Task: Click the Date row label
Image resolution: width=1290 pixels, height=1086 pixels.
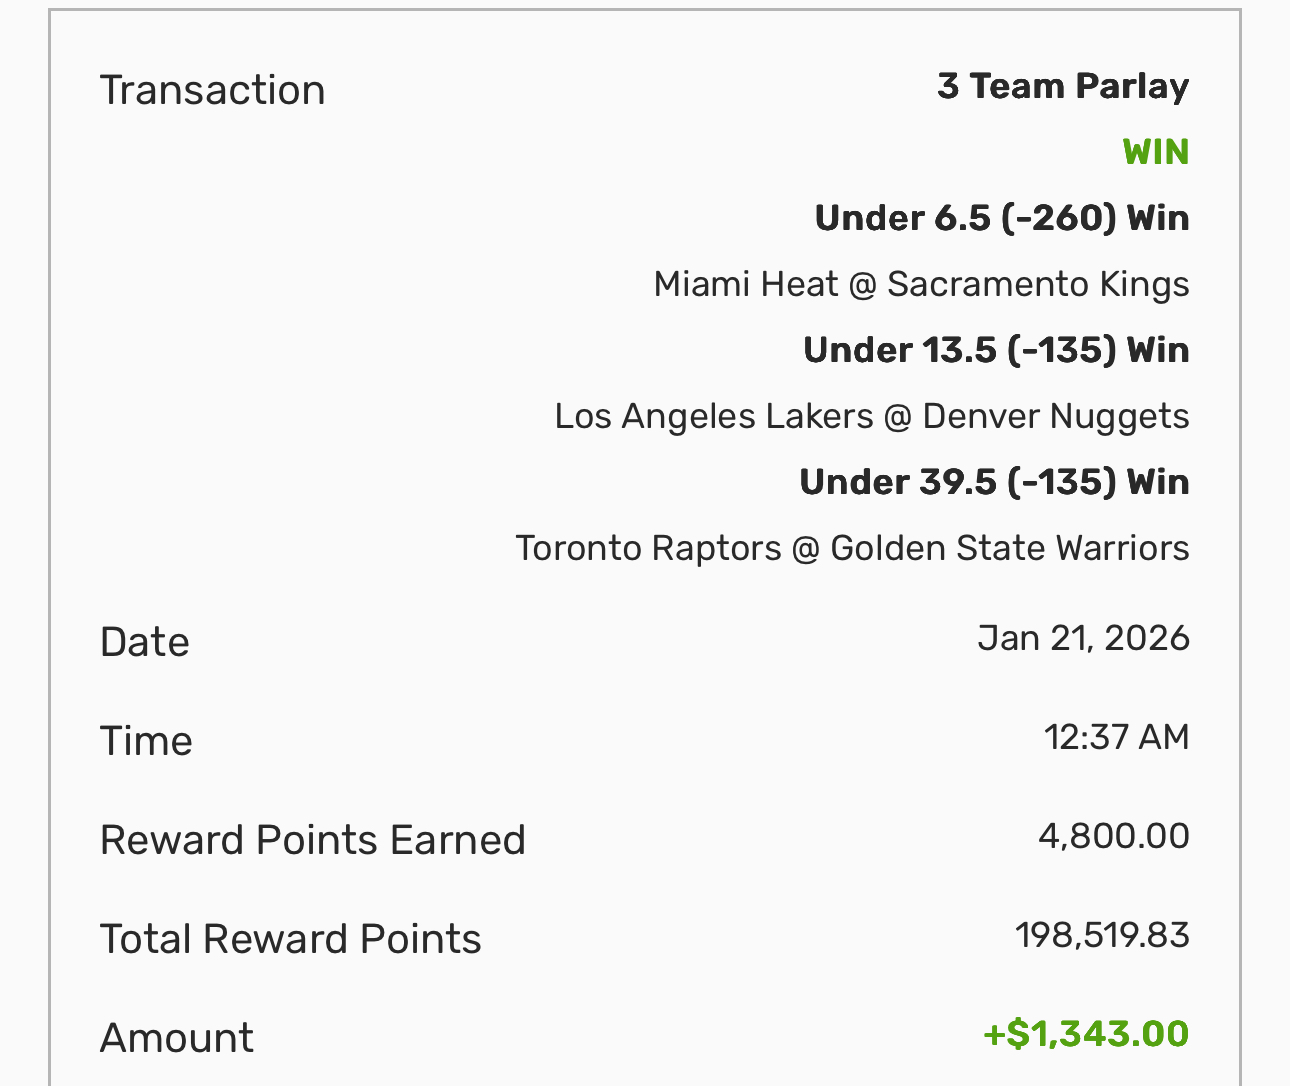Action: point(145,642)
